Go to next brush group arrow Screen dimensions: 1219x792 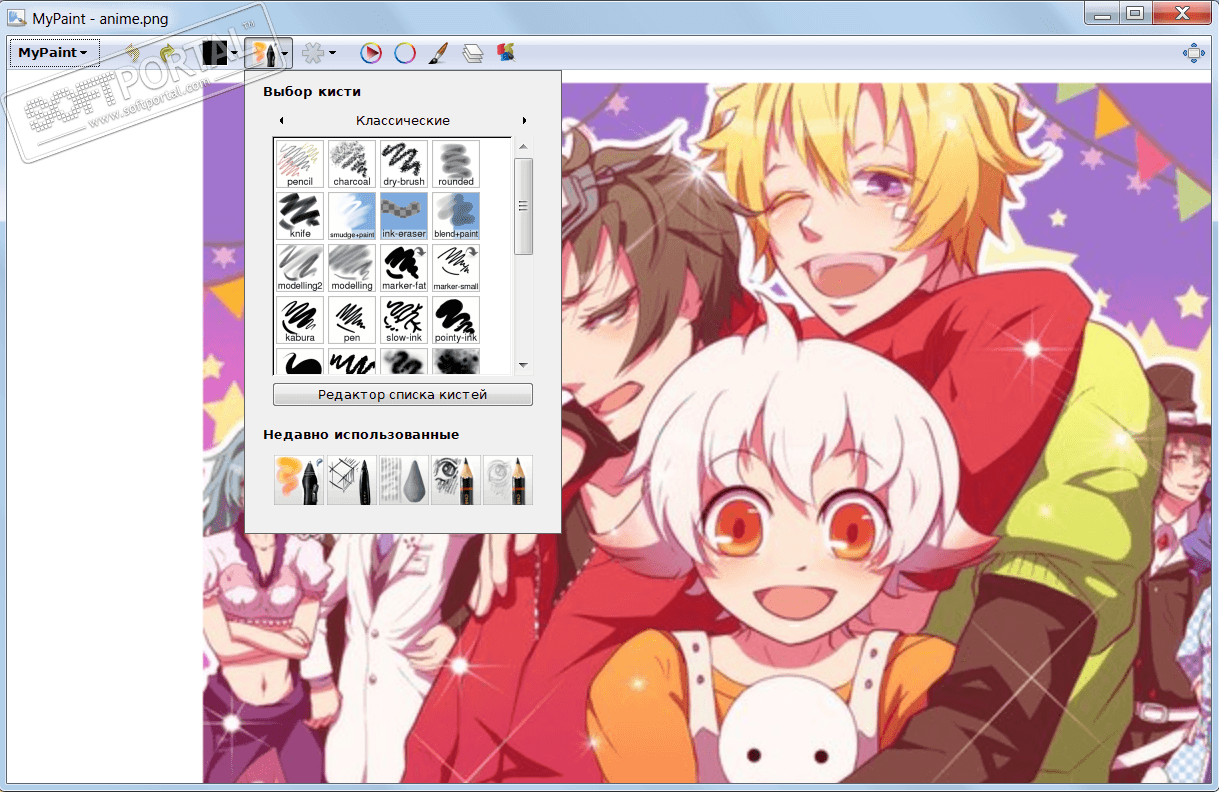525,121
